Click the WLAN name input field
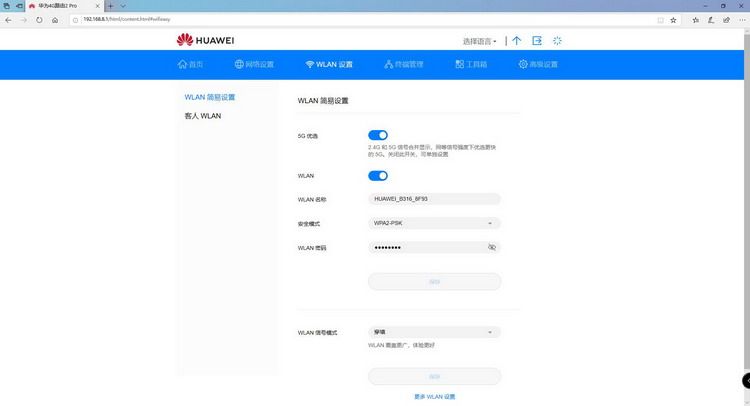 pyautogui.click(x=434, y=199)
